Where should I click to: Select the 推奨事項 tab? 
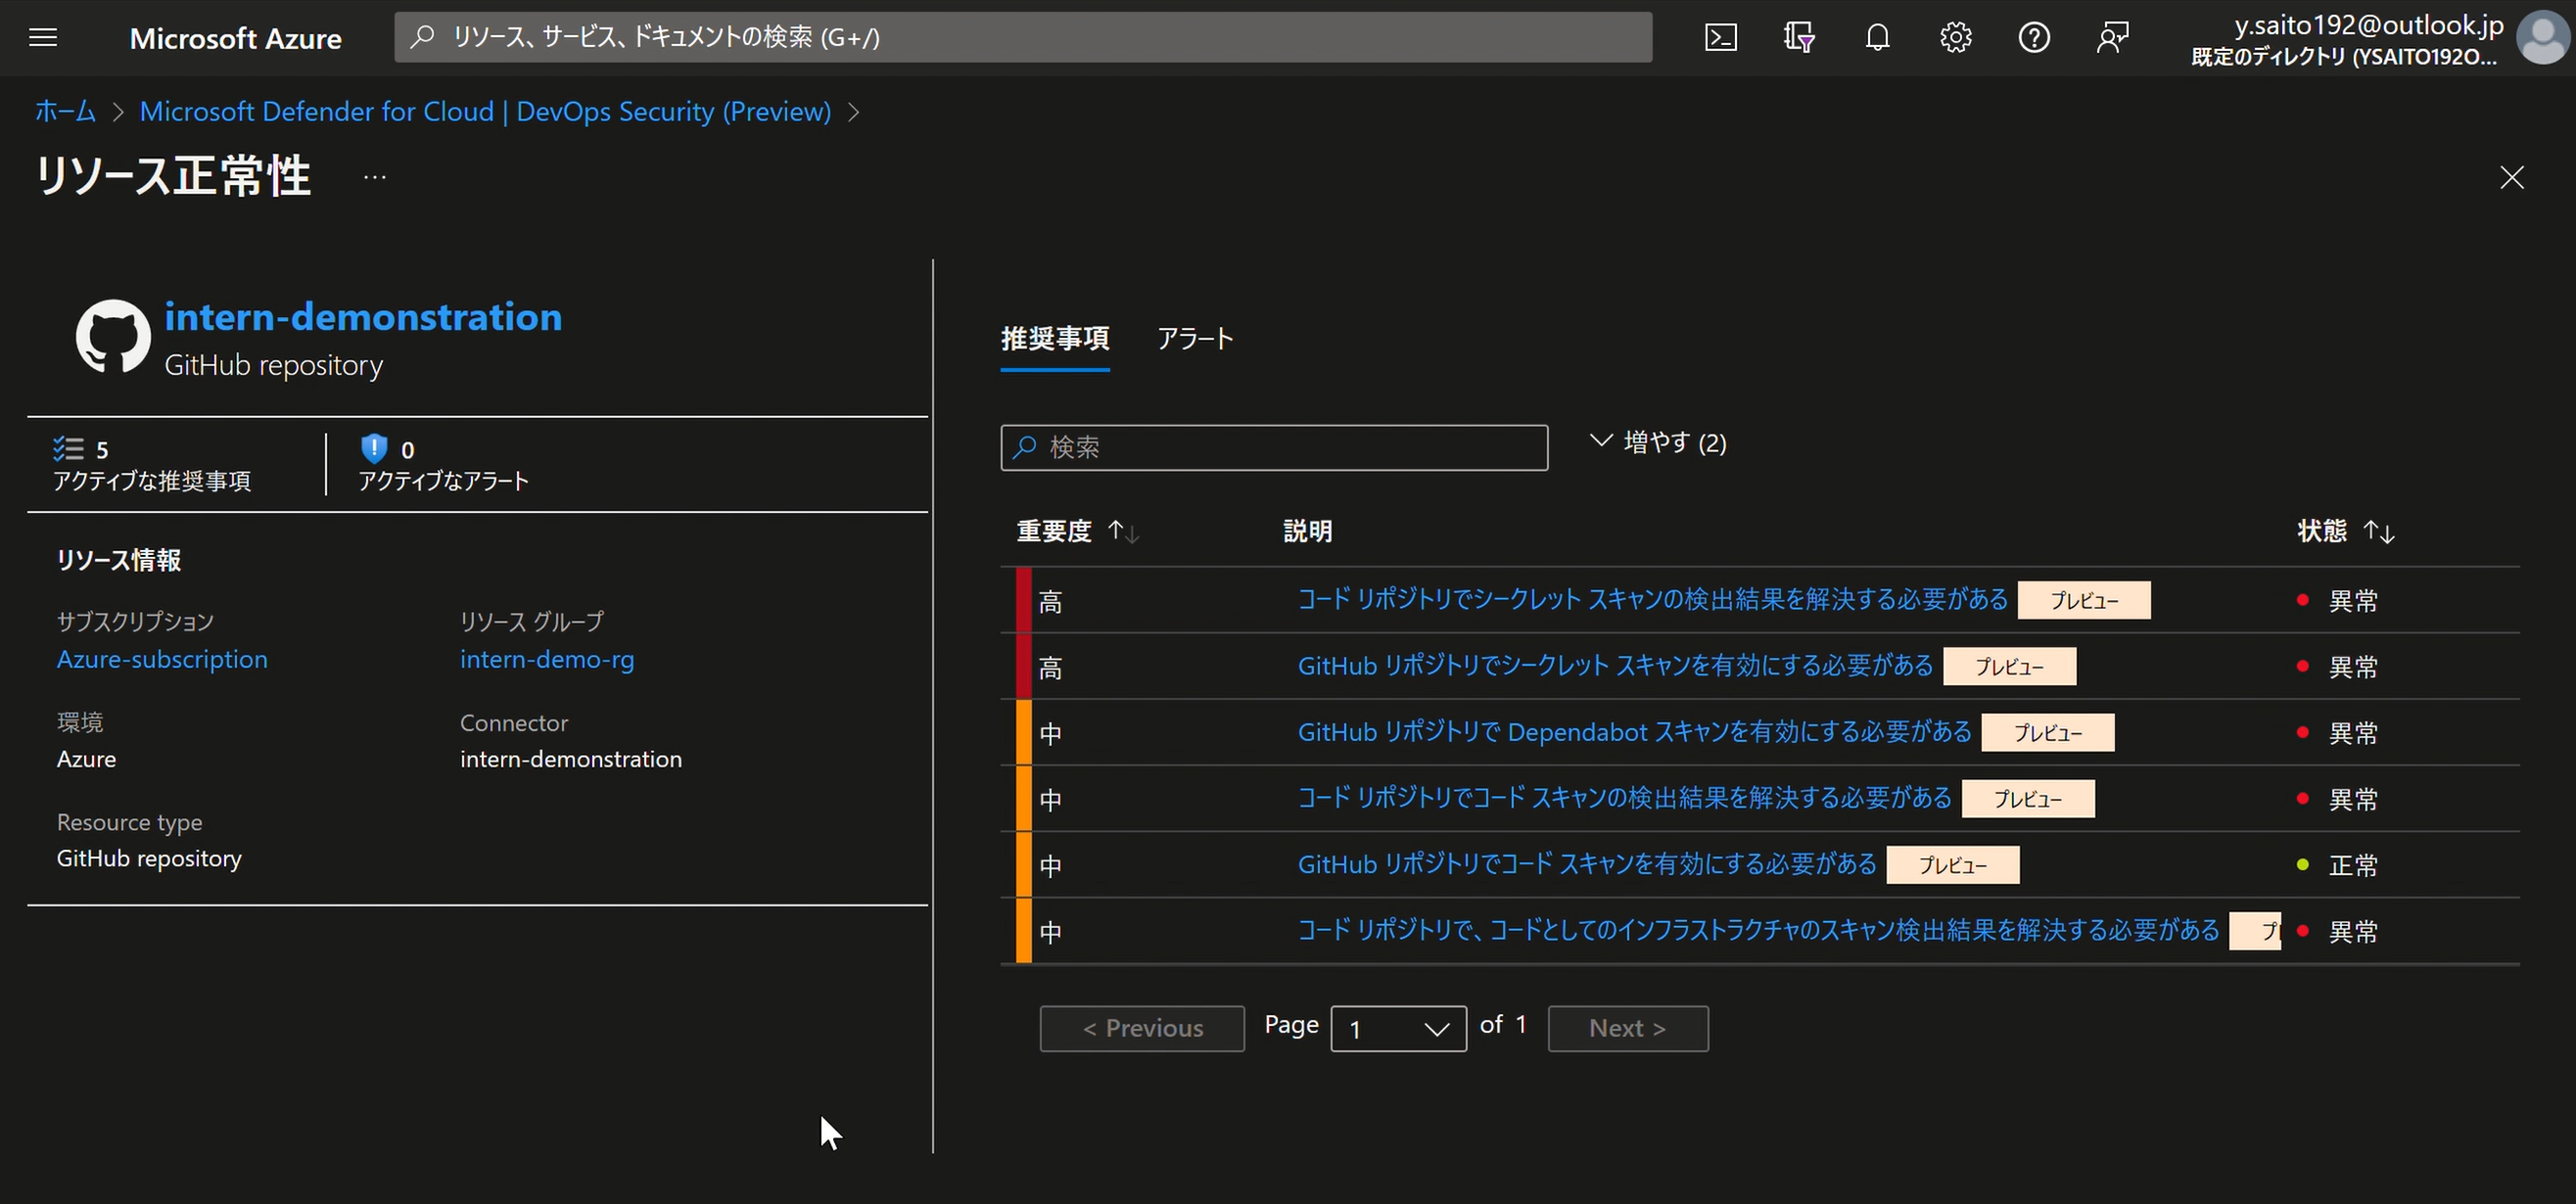click(x=1055, y=339)
